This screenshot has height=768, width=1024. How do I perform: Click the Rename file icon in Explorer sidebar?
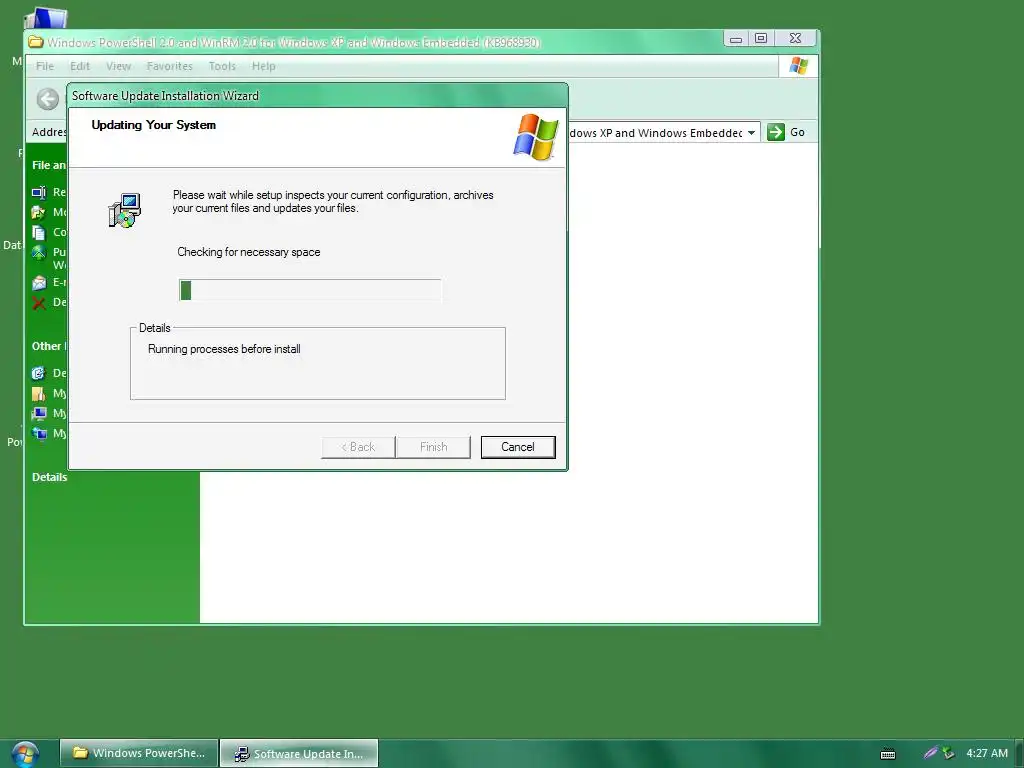click(39, 192)
